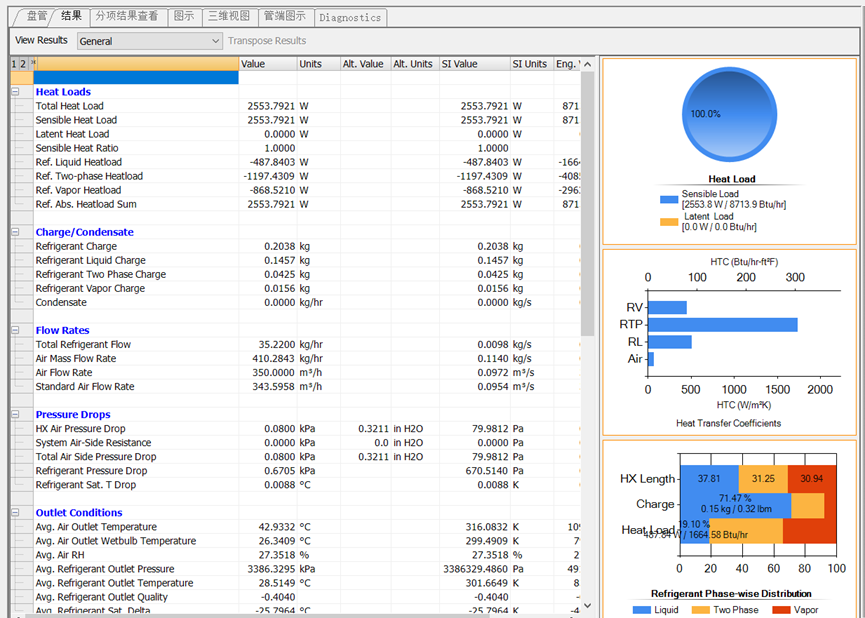Click the Sensible Load legend swatch
865x618 pixels.
pos(669,200)
